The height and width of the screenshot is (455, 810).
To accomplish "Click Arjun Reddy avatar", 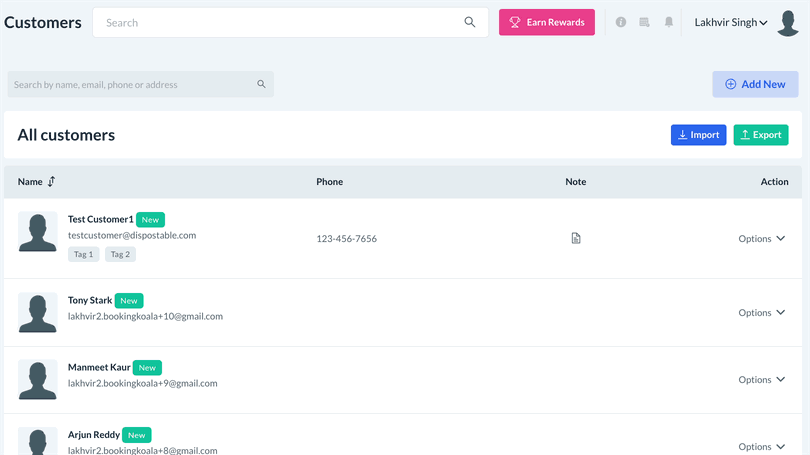I will pyautogui.click(x=38, y=441).
